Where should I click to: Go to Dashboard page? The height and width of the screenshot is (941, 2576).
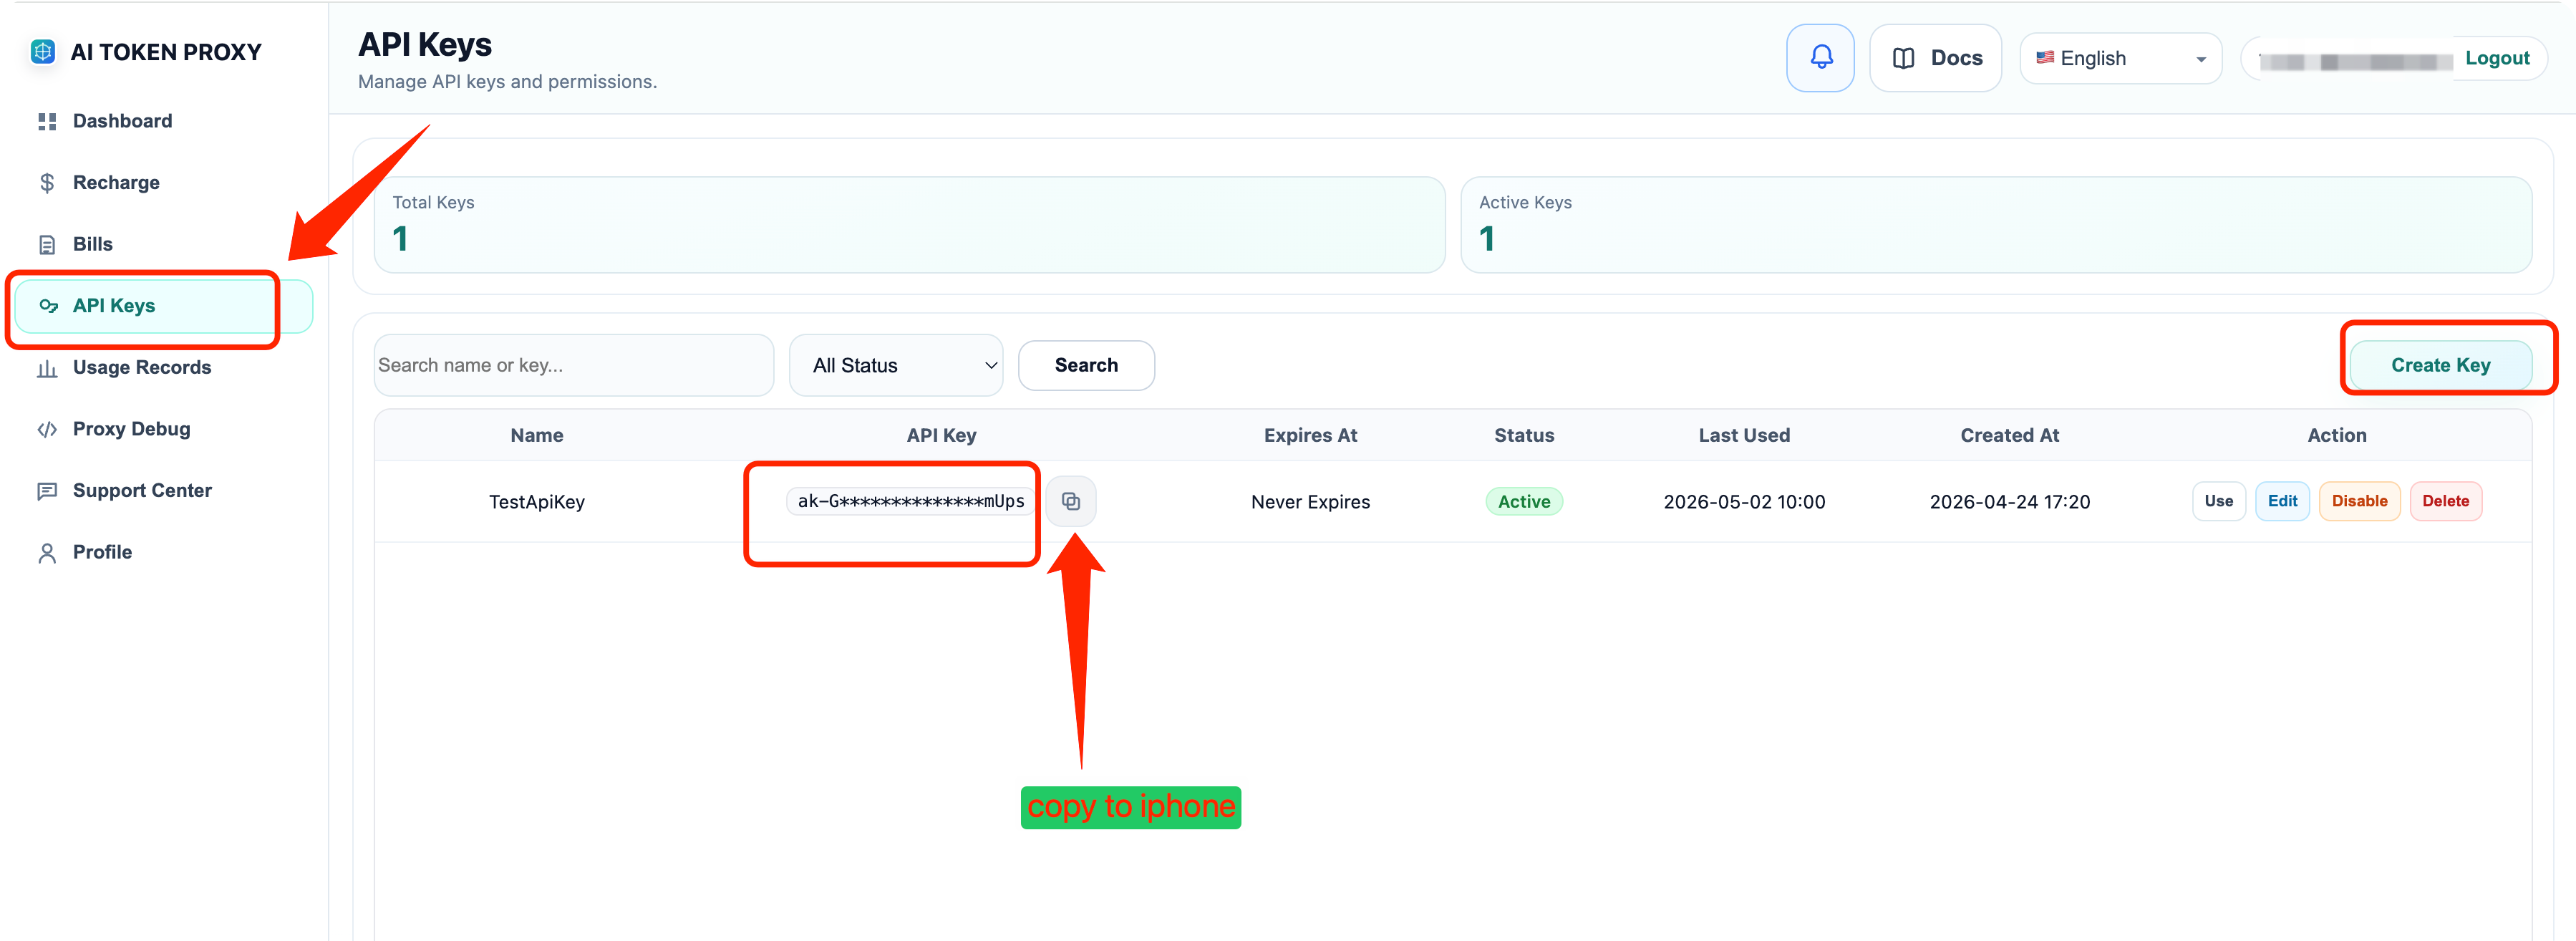coord(122,121)
